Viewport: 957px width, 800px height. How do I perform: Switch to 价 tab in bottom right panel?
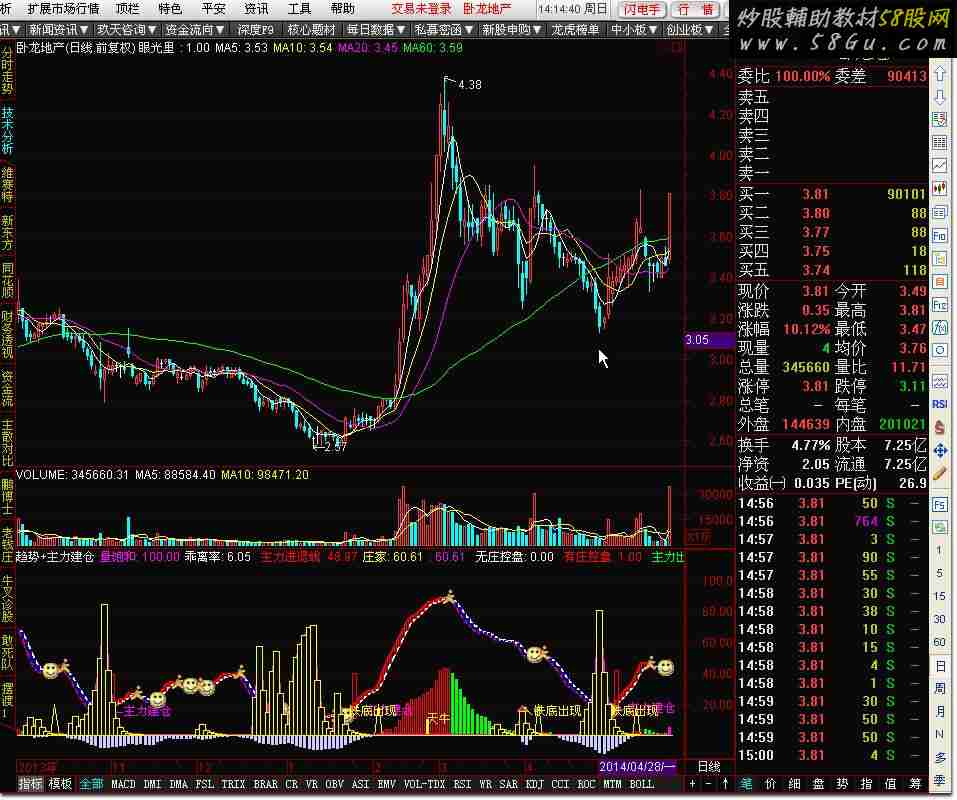[x=770, y=784]
